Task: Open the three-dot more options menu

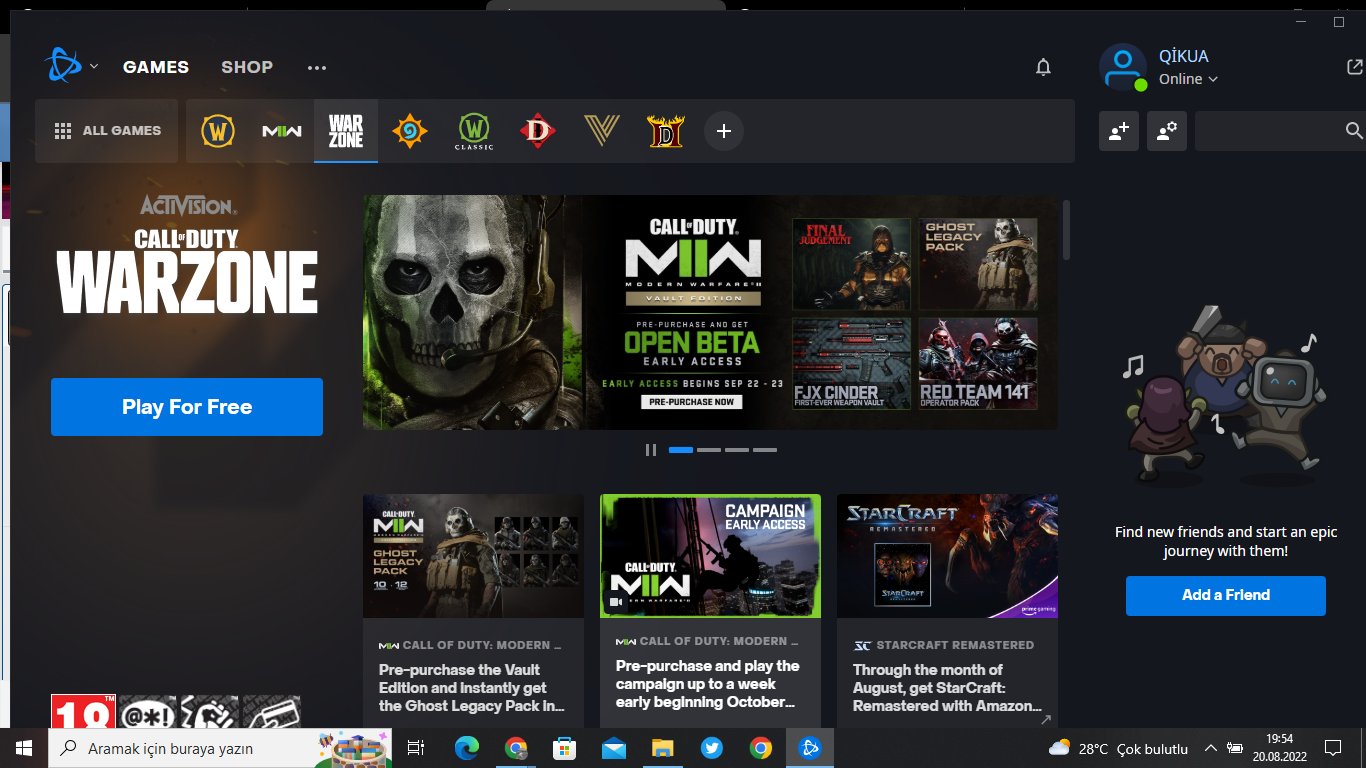Action: coord(317,68)
